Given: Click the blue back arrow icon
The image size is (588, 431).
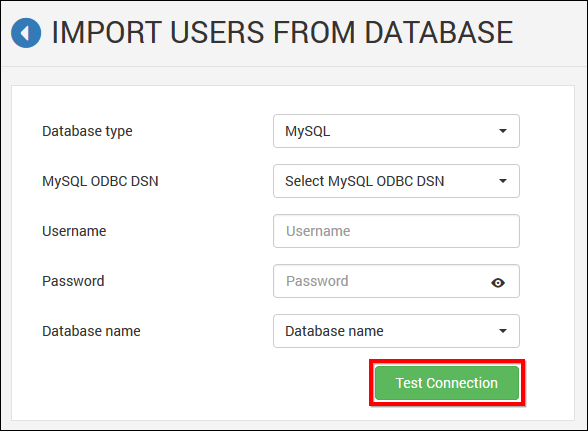Looking at the screenshot, I should [x=26, y=33].
